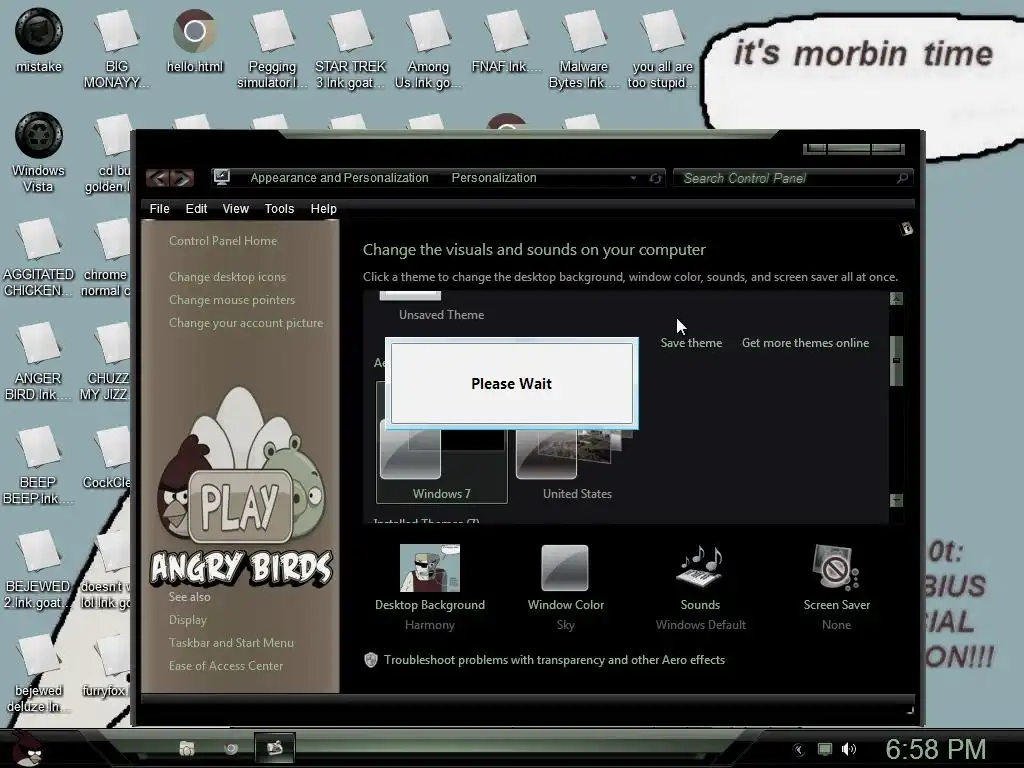Open STAR TREK 3 desktop shortcut

point(350,49)
